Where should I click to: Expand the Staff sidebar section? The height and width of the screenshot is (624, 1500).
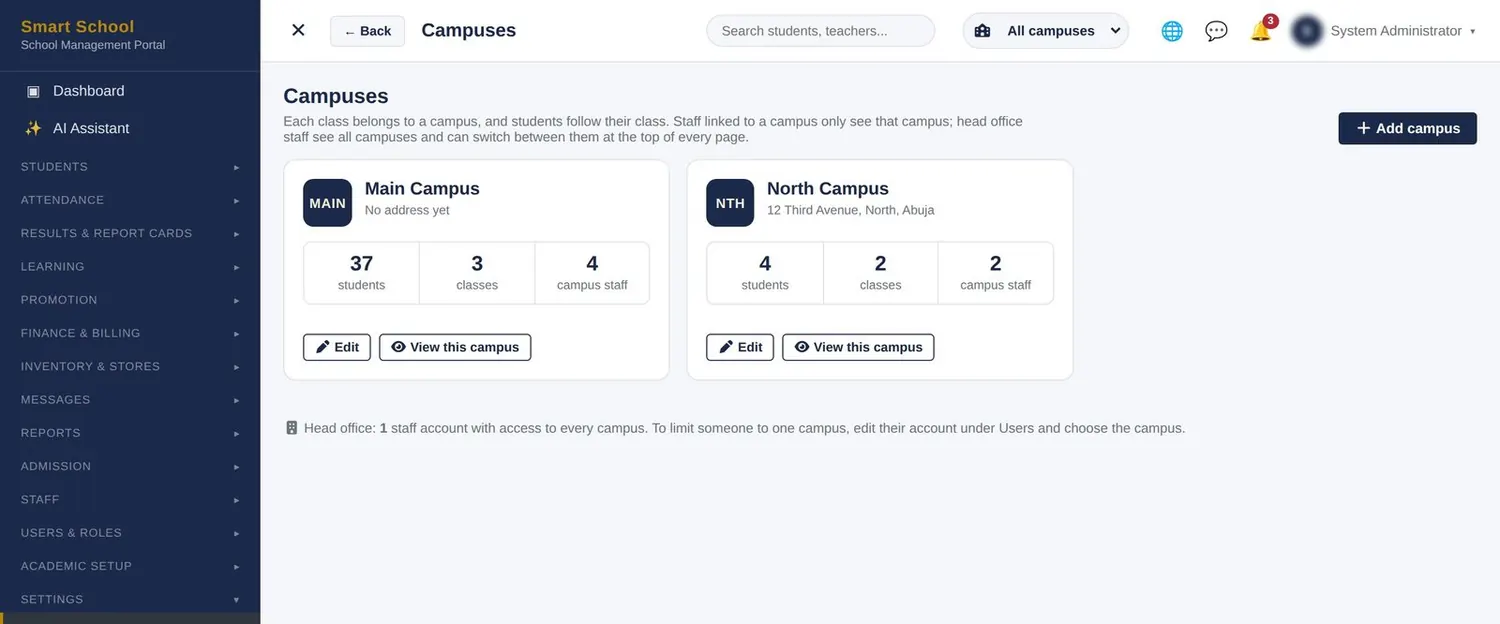click(130, 499)
